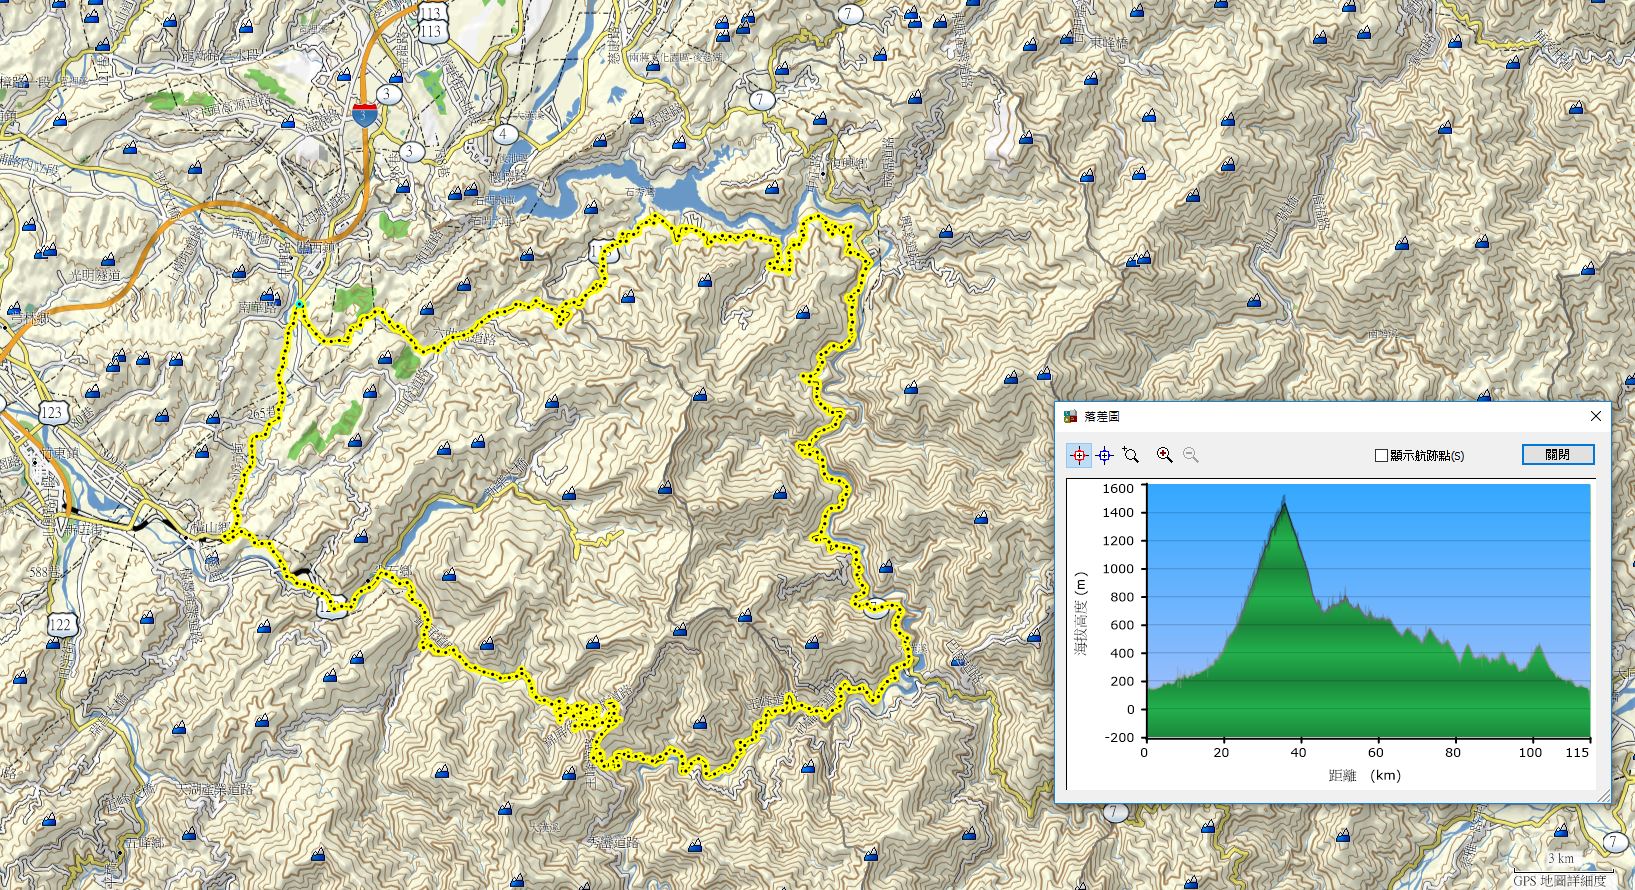Click the red-blue Freeway 3 shield on map
Viewport: 1635px width, 890px height.
pos(365,112)
